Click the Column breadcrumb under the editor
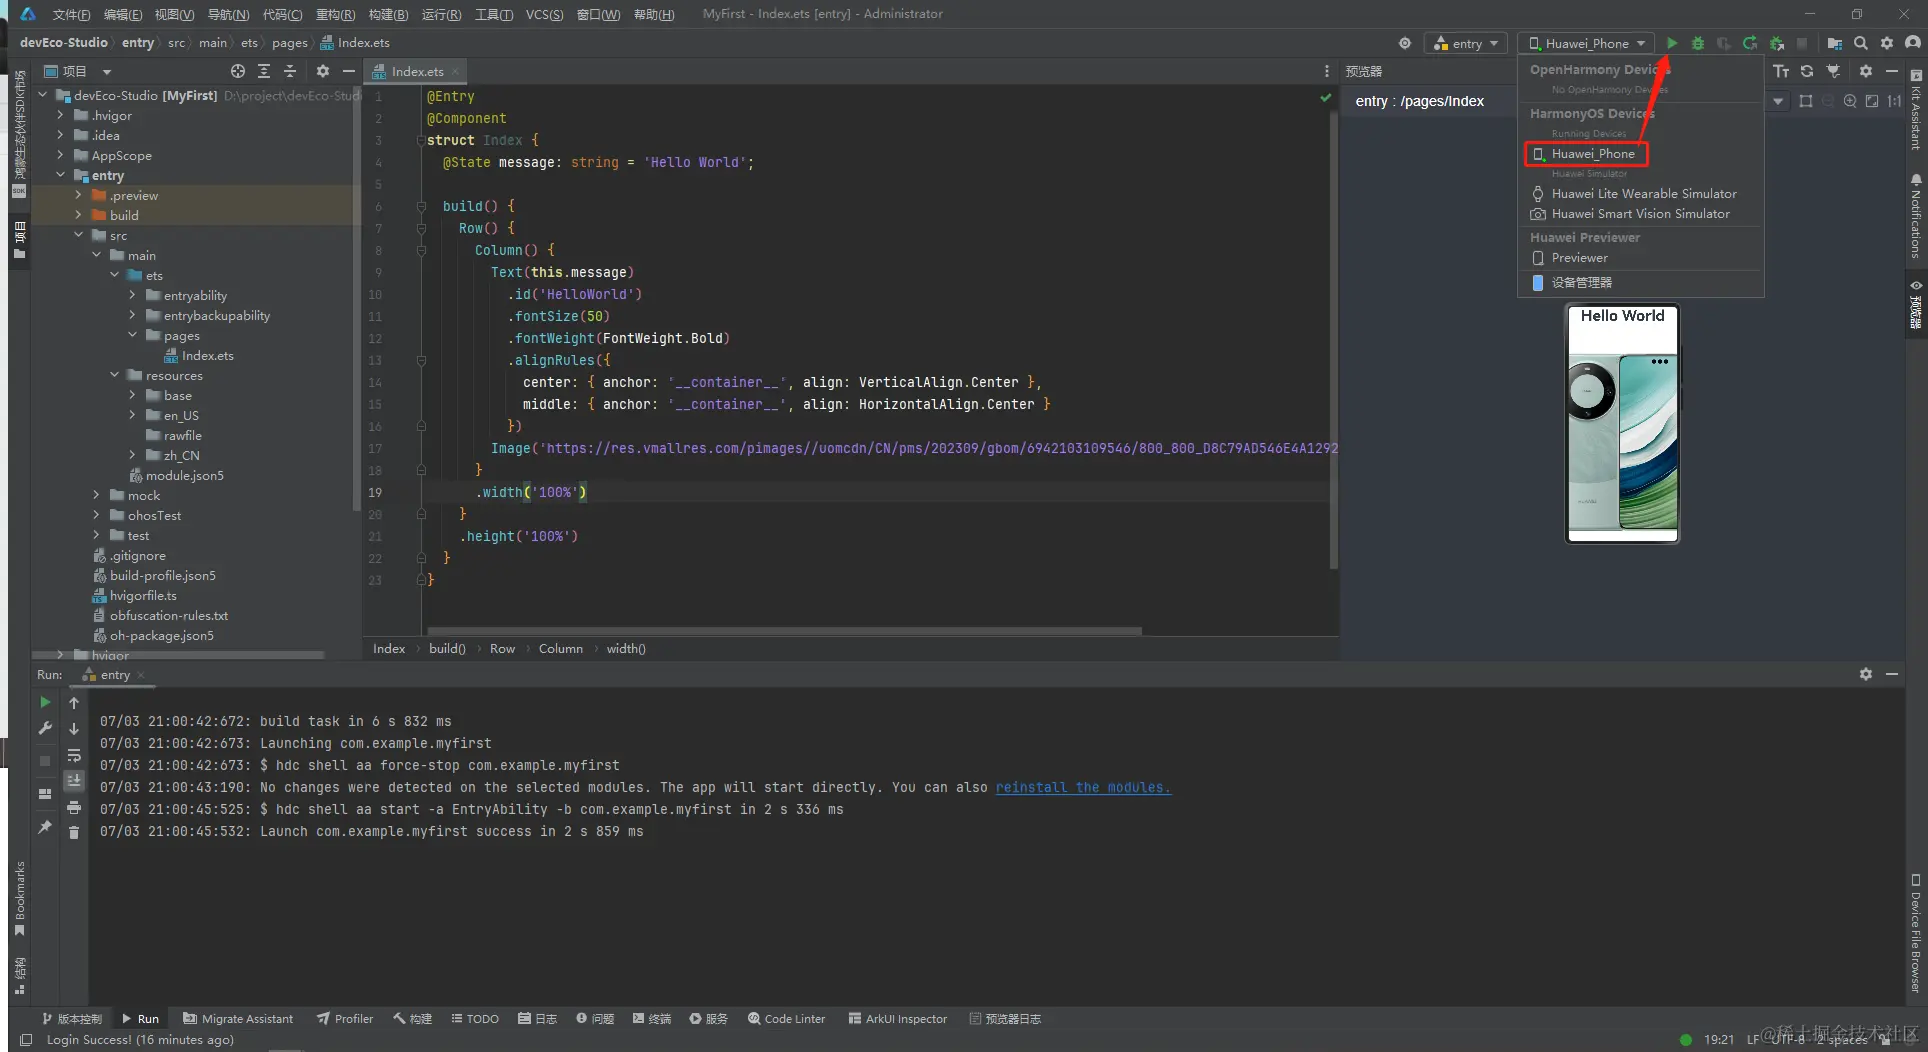Screen dimensions: 1928x1052 tap(560, 649)
